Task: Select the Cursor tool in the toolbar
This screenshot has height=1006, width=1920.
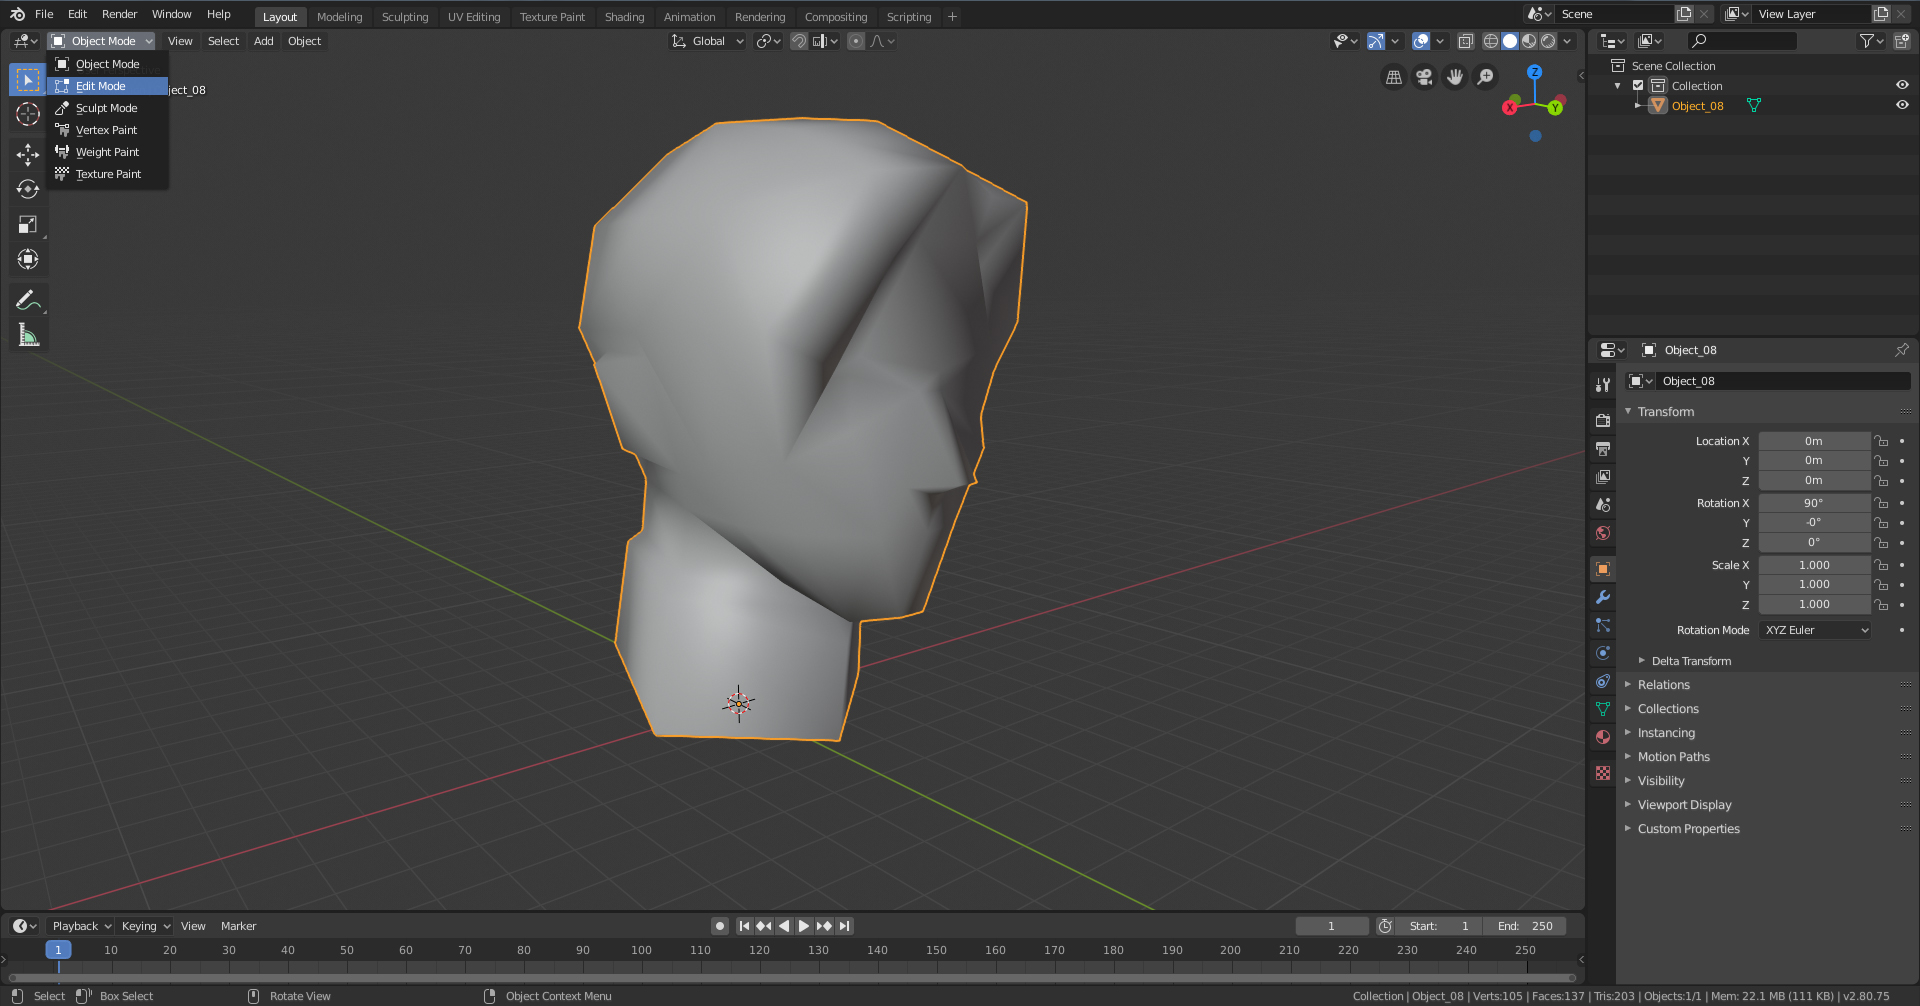Action: (x=28, y=115)
